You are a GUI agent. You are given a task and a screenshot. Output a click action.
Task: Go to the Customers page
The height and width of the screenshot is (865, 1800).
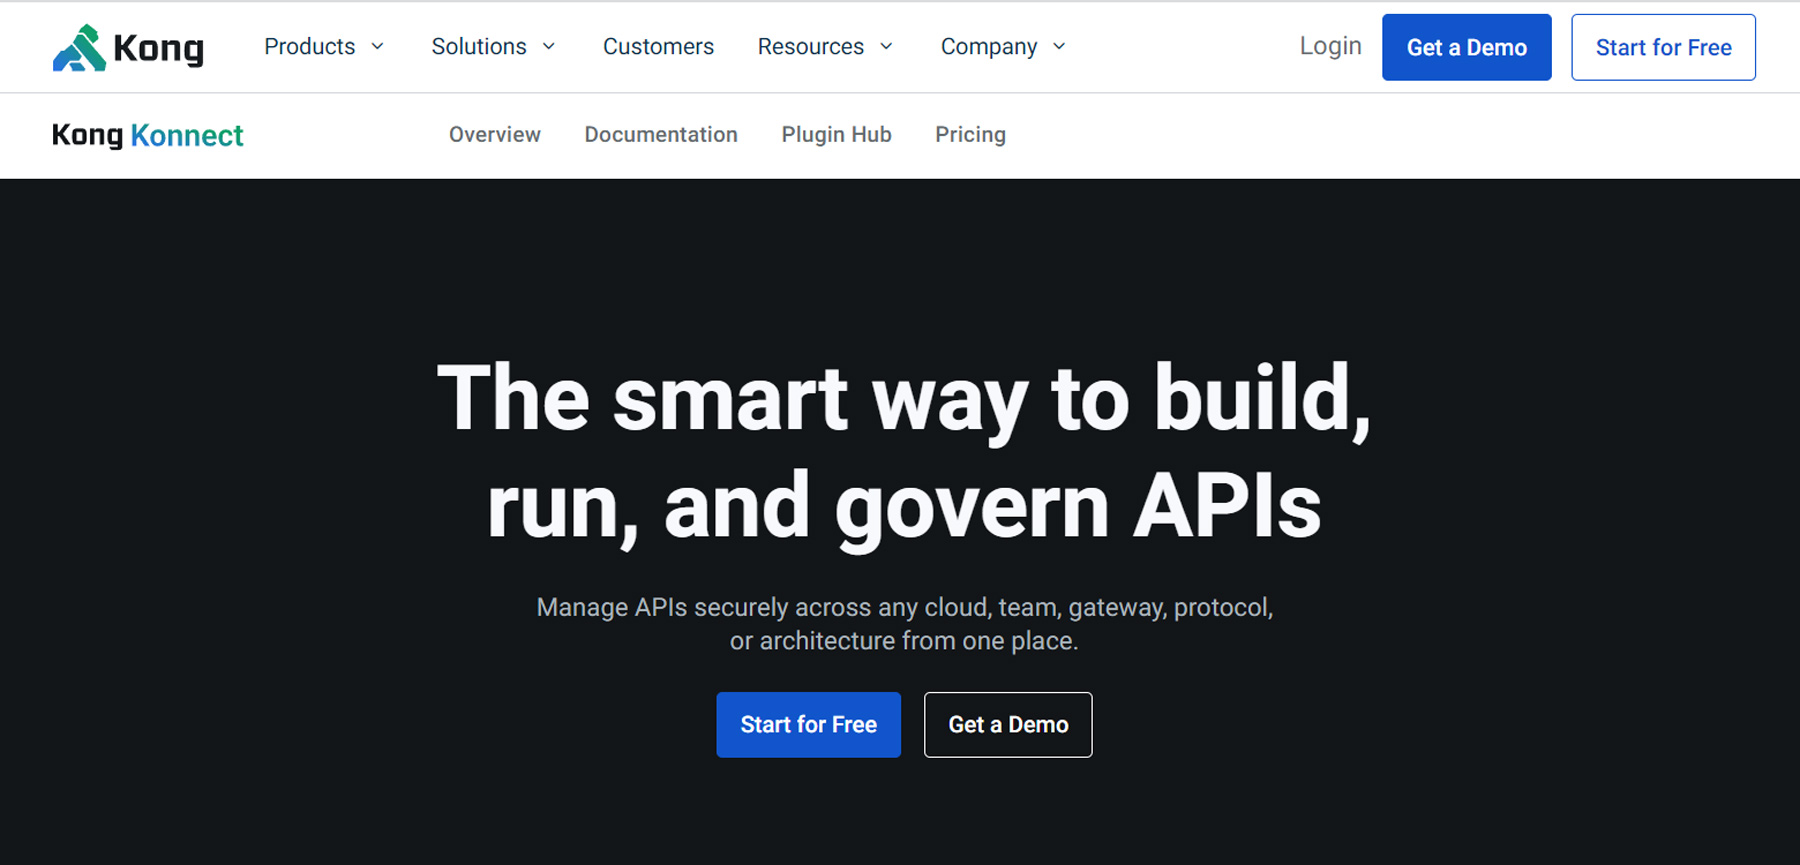(658, 47)
